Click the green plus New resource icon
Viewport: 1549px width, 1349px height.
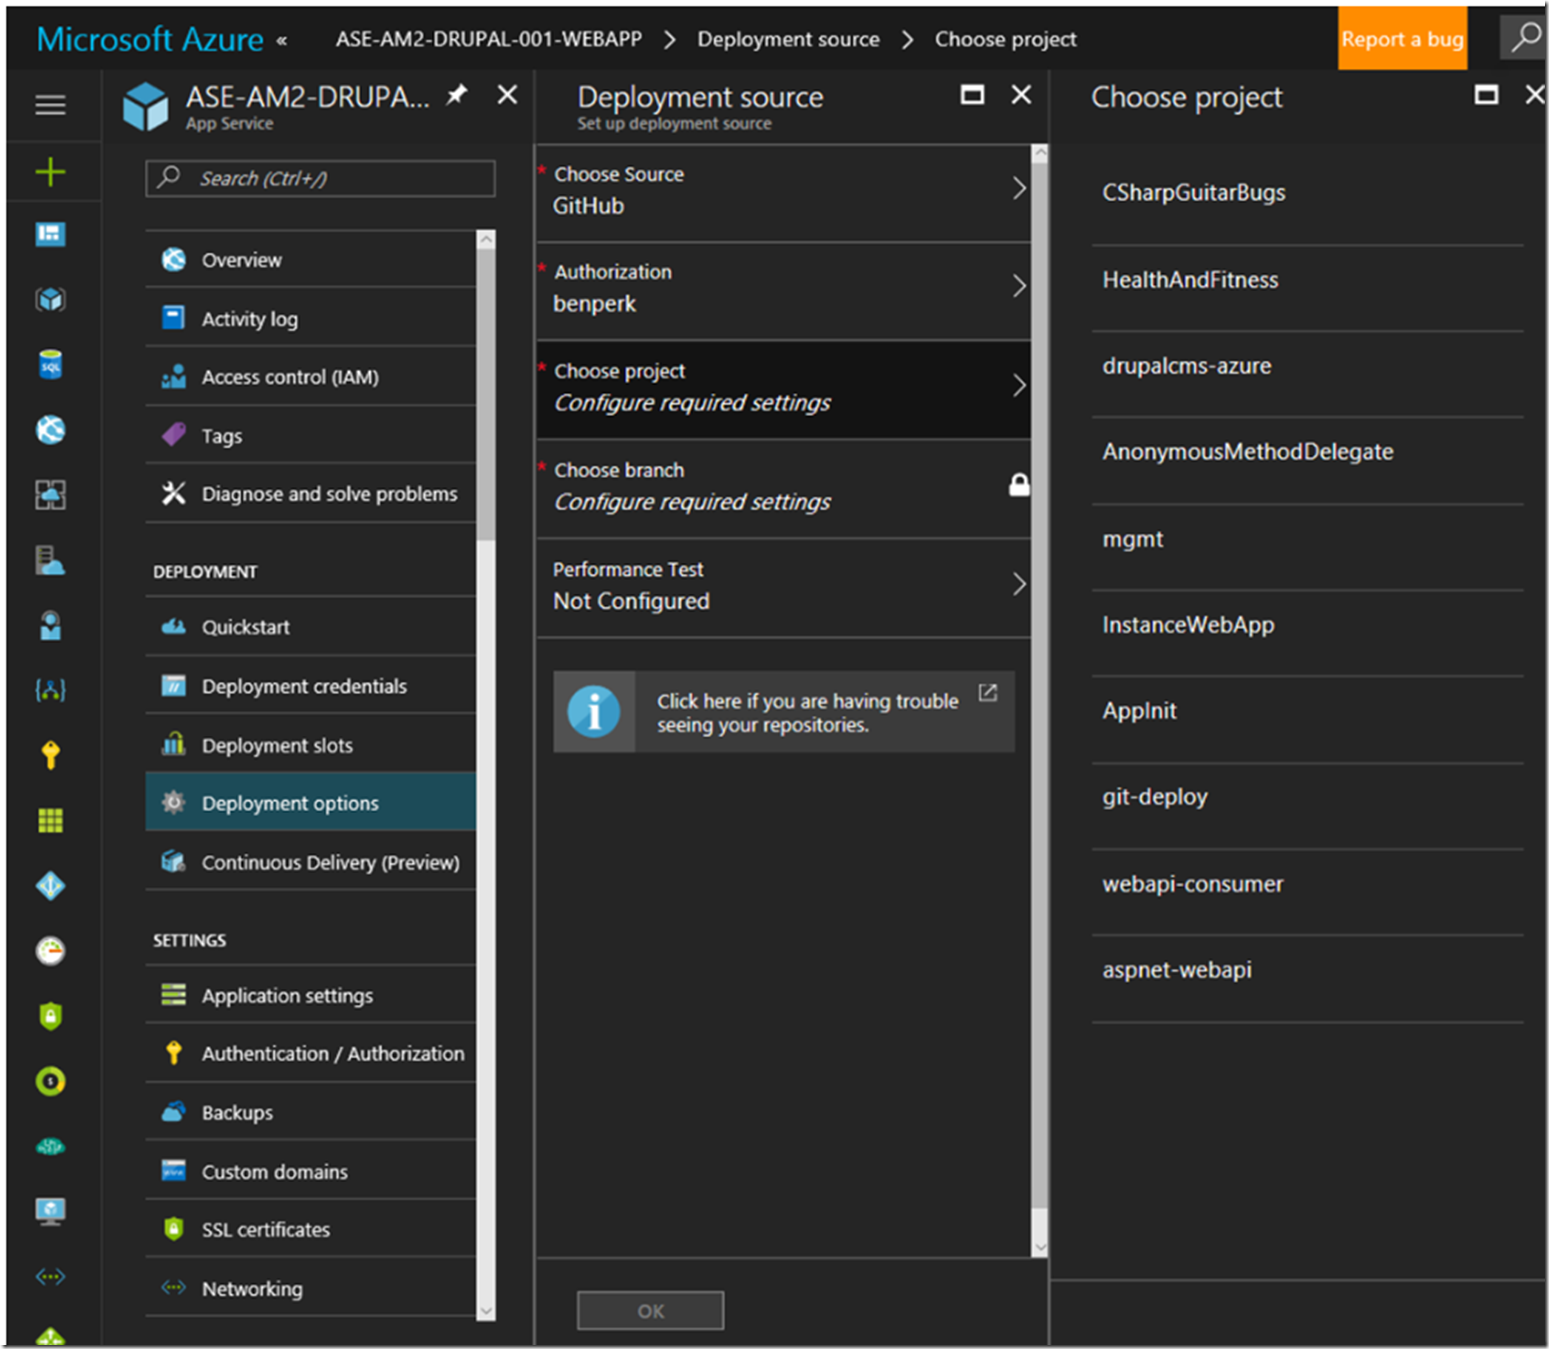pyautogui.click(x=50, y=172)
